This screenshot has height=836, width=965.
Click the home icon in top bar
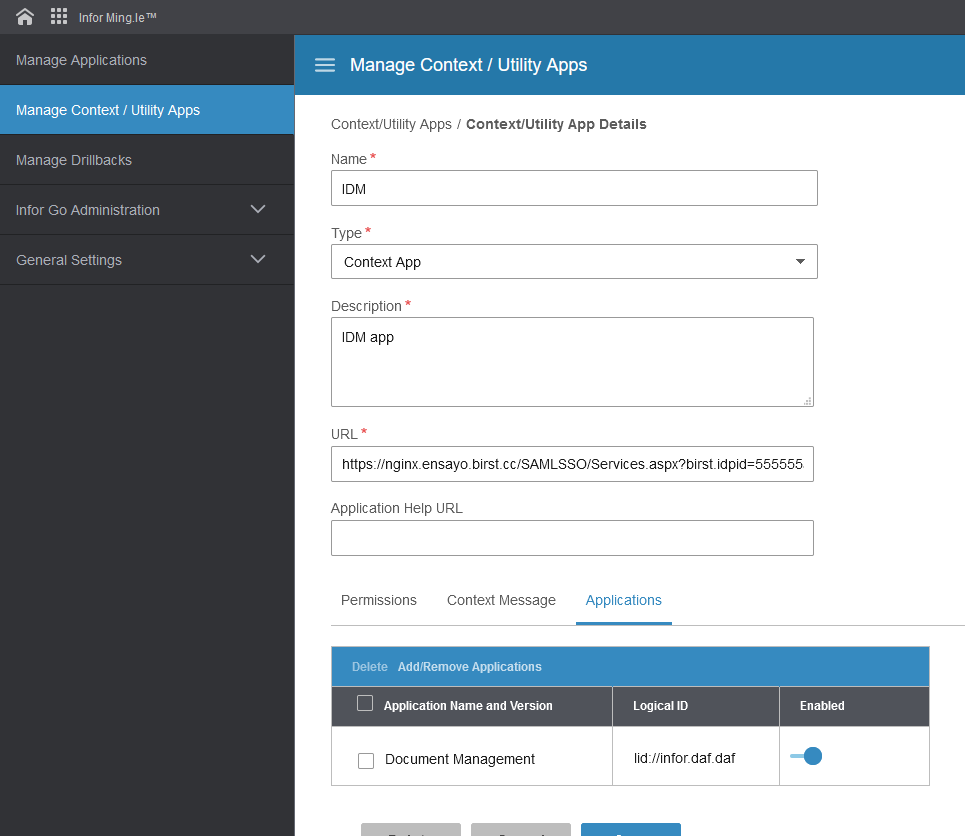(x=25, y=17)
